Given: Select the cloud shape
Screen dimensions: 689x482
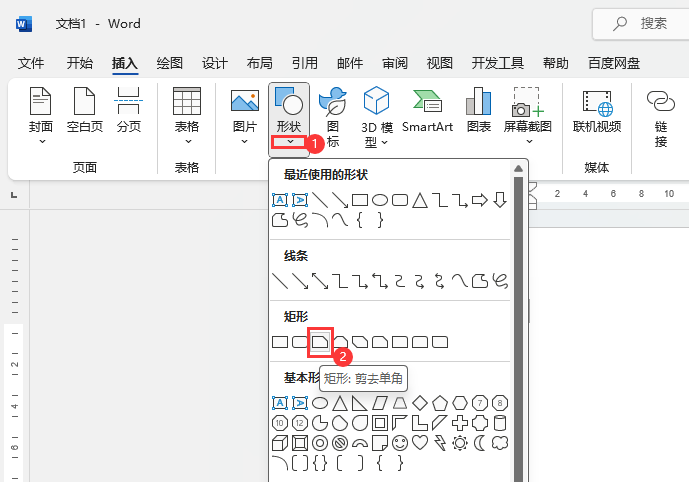Looking at the screenshot, I should [x=500, y=443].
